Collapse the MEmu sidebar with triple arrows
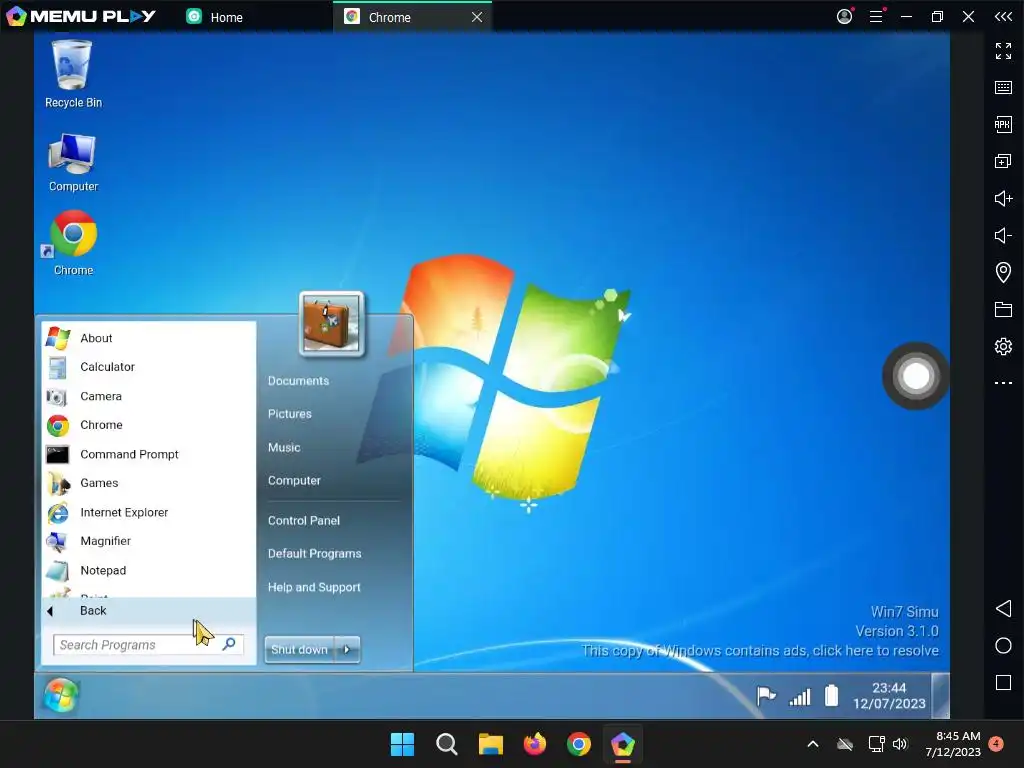 (1003, 16)
